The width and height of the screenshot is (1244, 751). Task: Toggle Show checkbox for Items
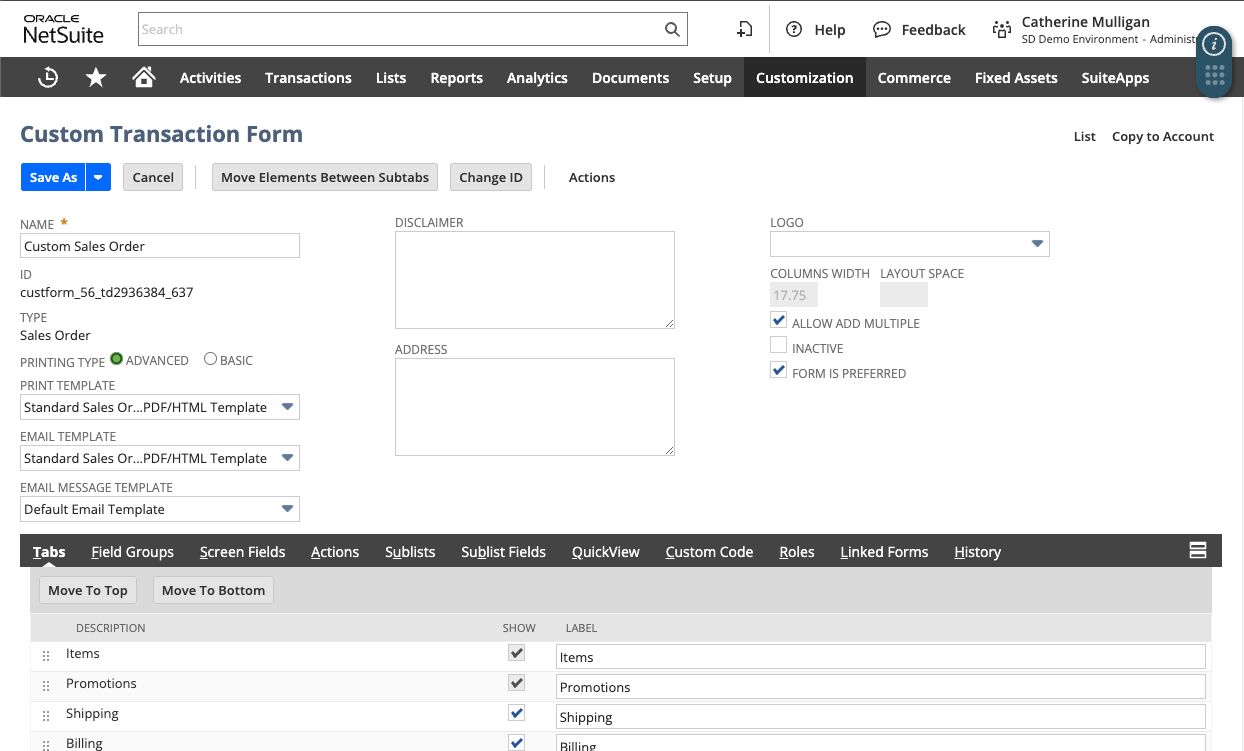516,653
